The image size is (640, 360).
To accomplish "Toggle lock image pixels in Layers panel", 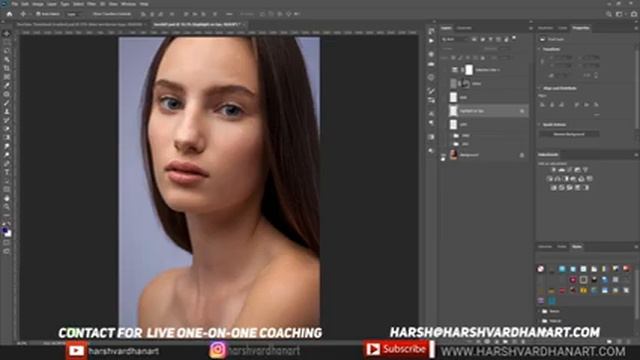I will point(460,58).
